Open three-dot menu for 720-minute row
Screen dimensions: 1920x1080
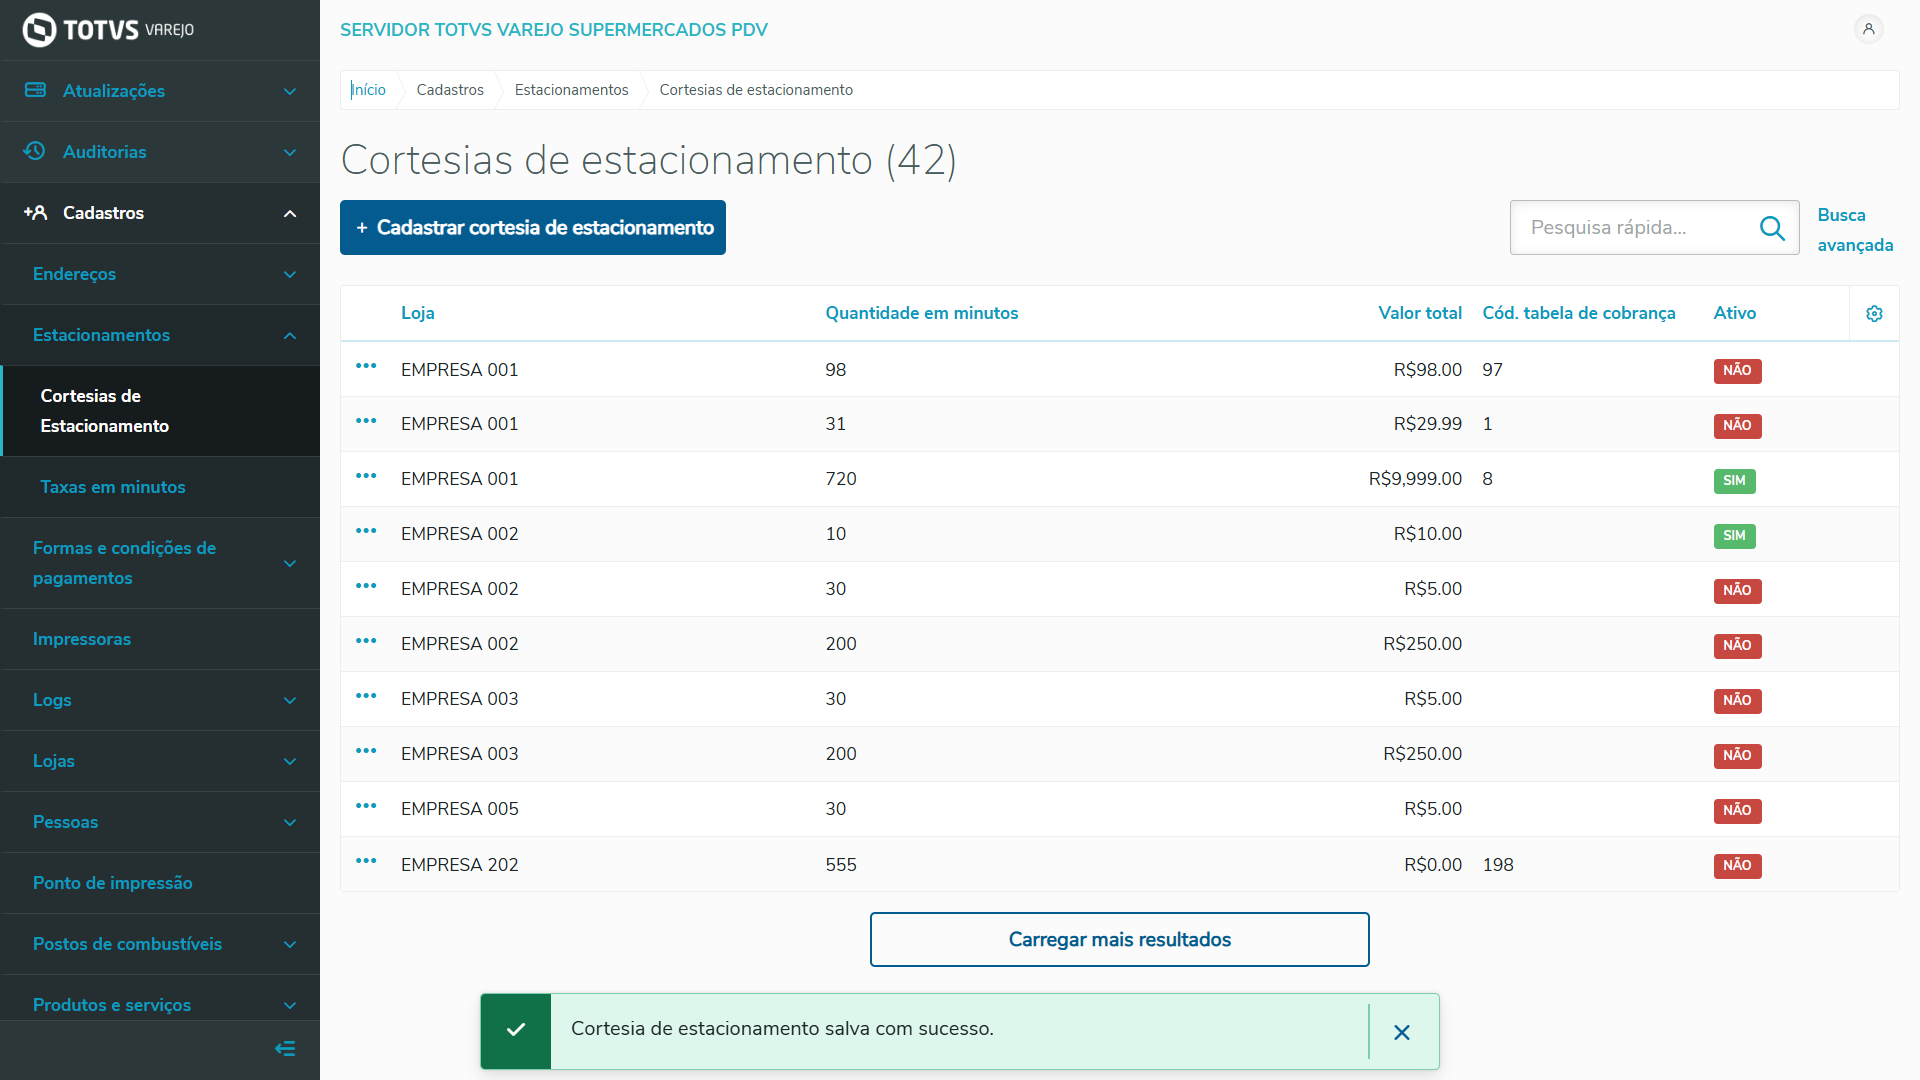(366, 476)
